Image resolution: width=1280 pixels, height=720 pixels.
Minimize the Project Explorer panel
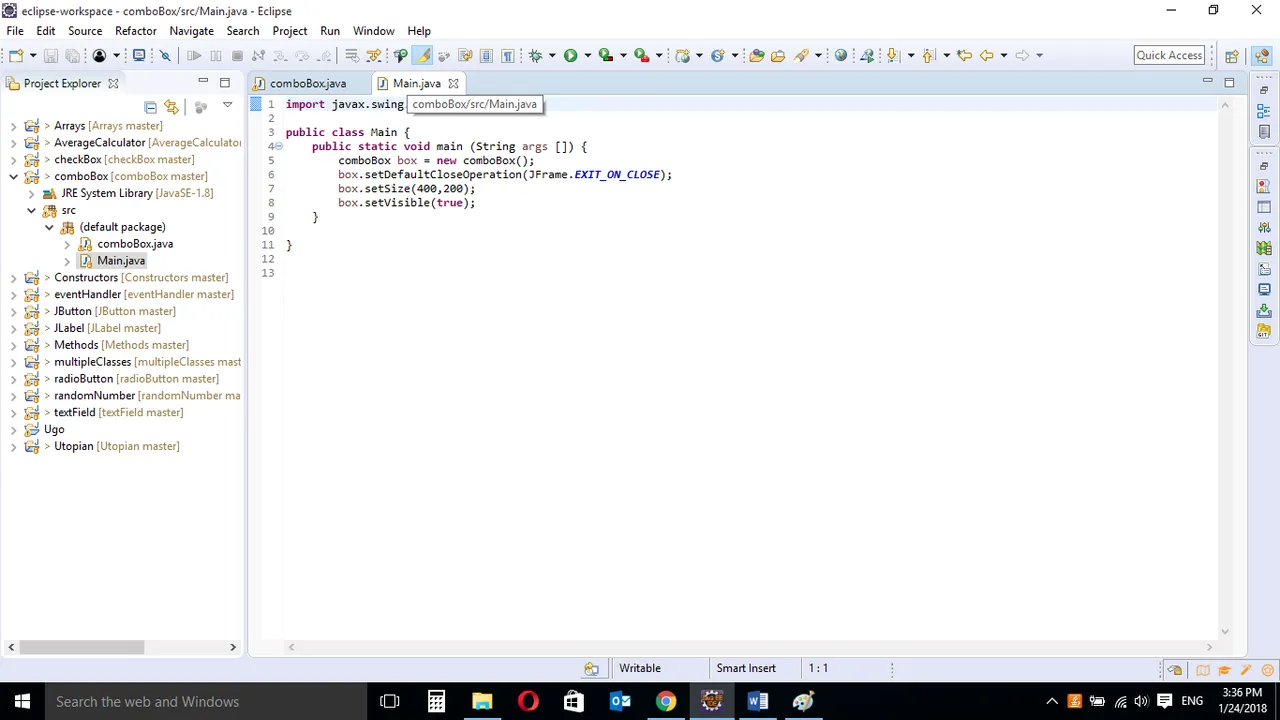click(x=203, y=82)
